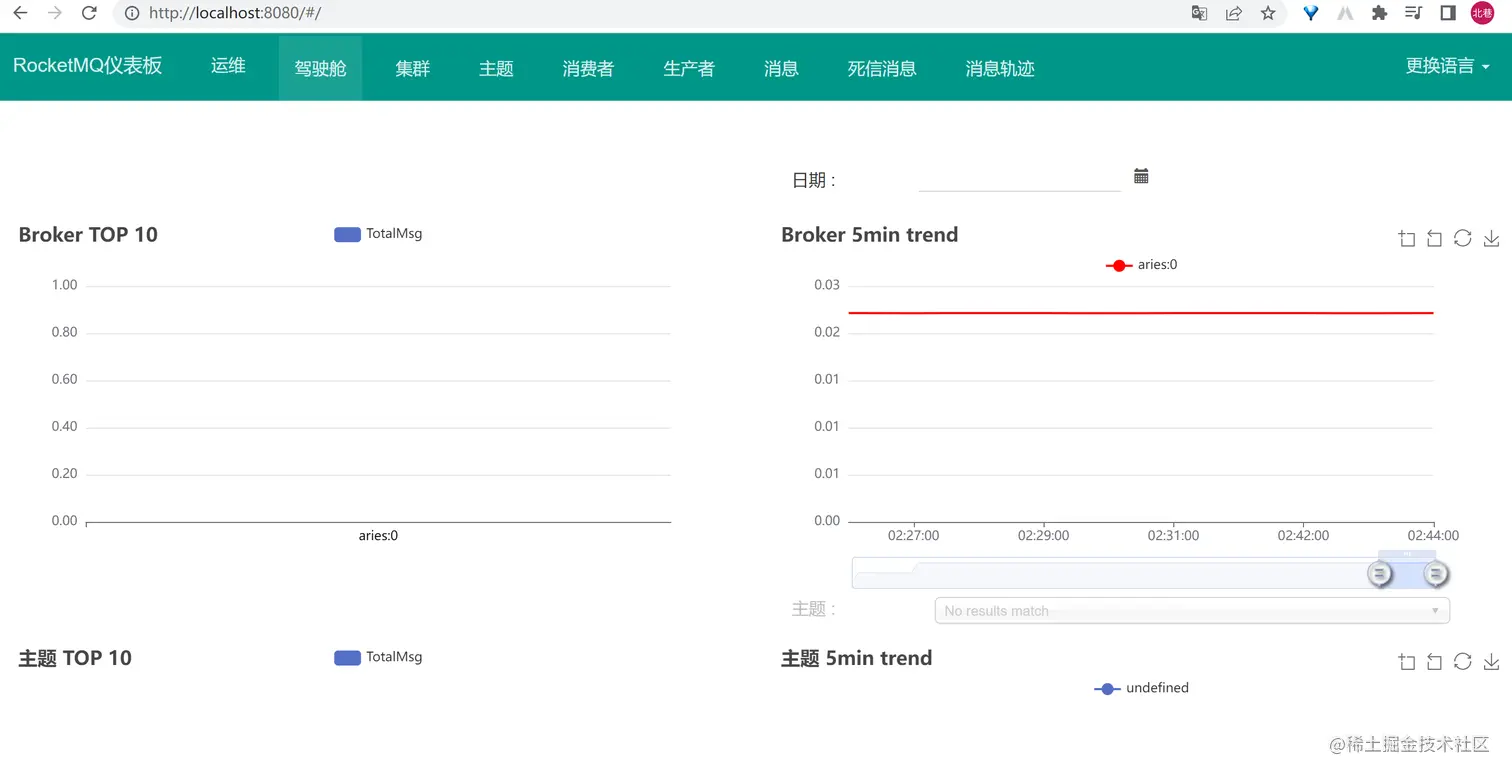Click the Broker 5min trend heading
The image size is (1512, 777).
pos(869,235)
